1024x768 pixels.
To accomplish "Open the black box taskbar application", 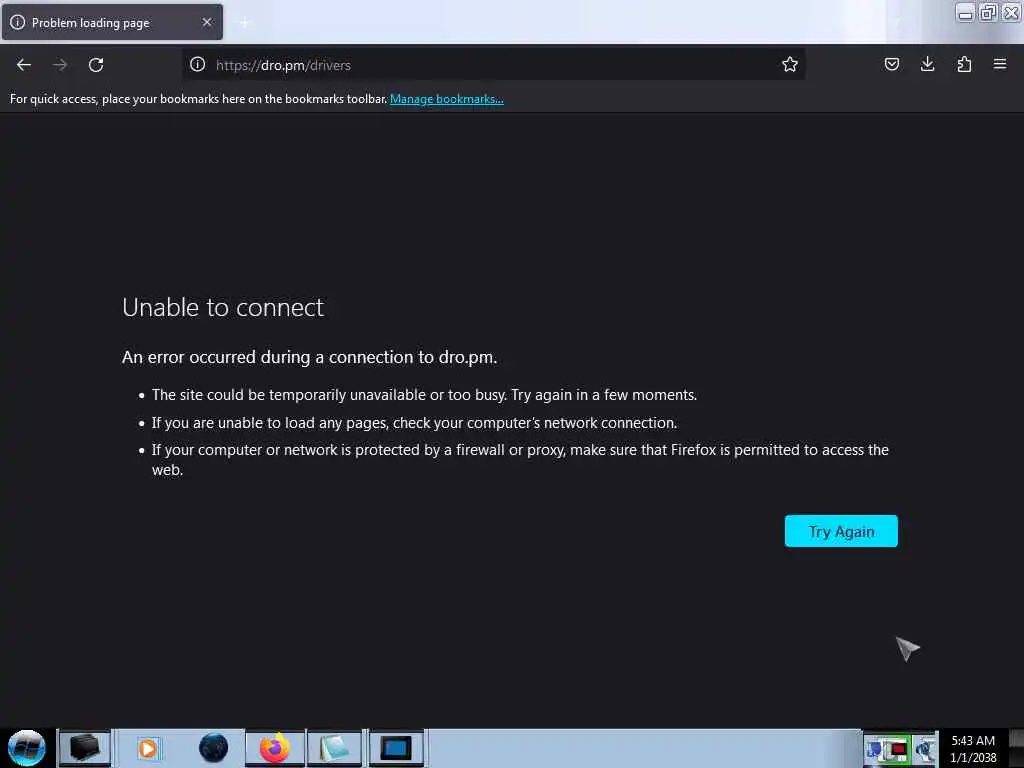I will tap(84, 748).
